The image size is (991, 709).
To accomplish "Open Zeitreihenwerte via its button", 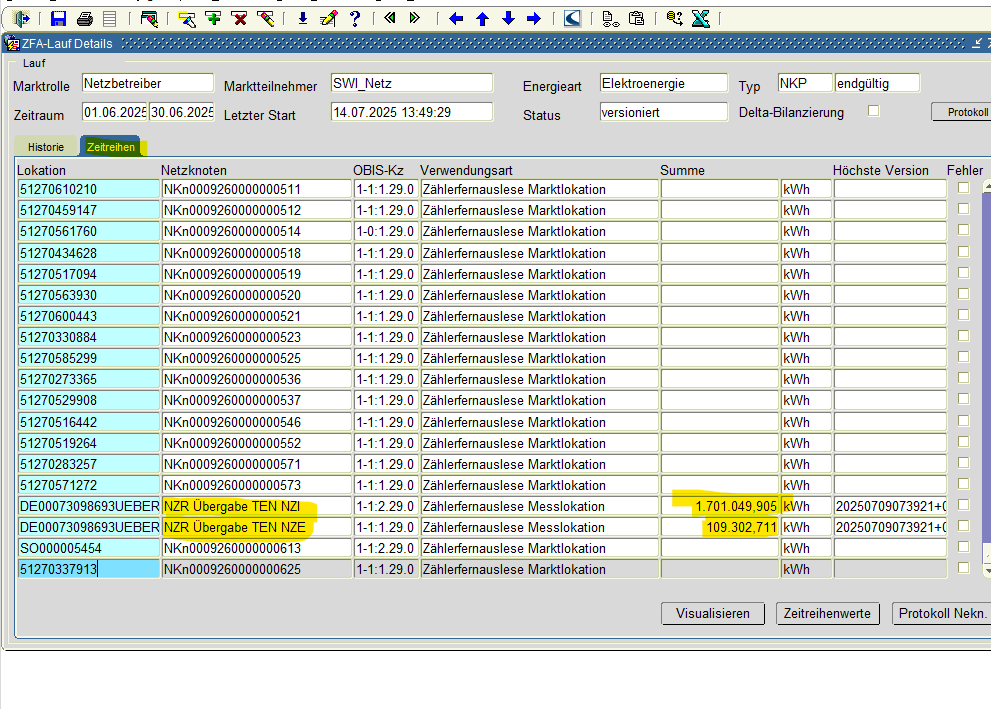I will click(x=827, y=613).
